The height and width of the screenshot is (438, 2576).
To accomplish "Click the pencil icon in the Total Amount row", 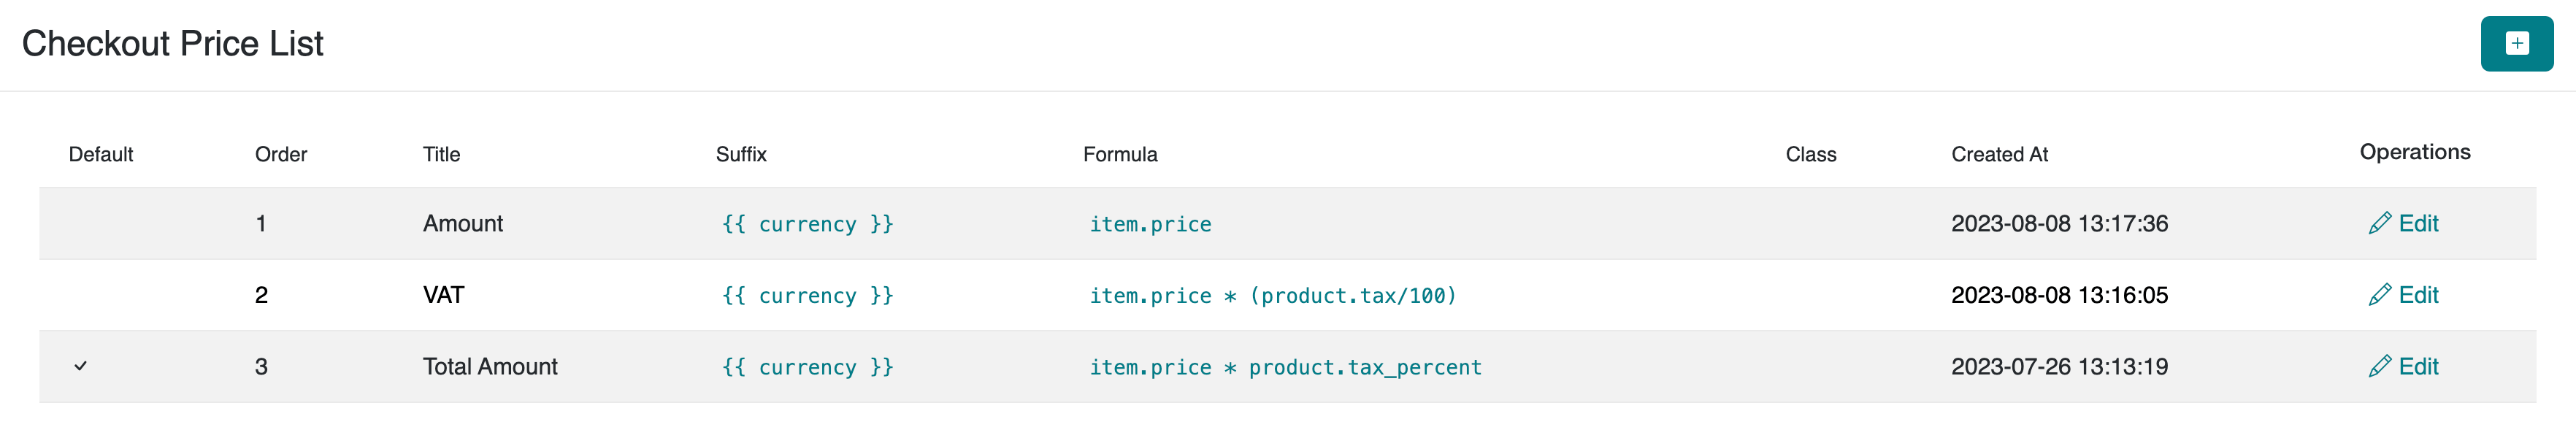I will 2379,367.
